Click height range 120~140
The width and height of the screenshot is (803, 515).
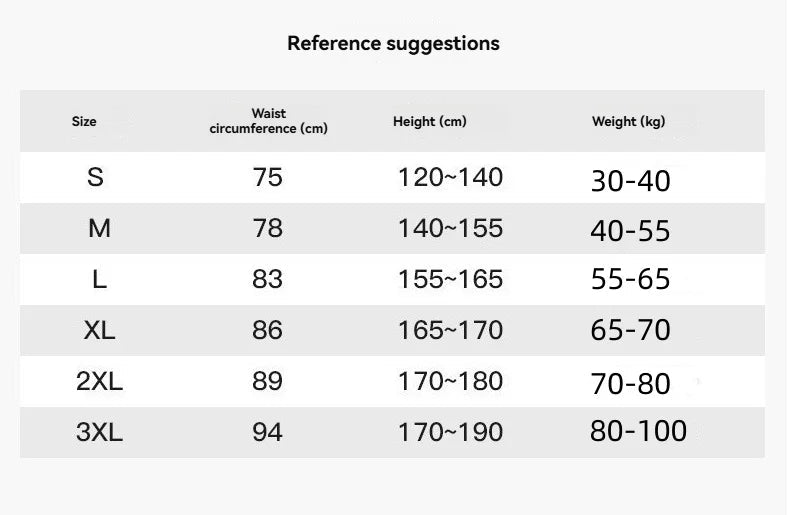[x=450, y=177]
